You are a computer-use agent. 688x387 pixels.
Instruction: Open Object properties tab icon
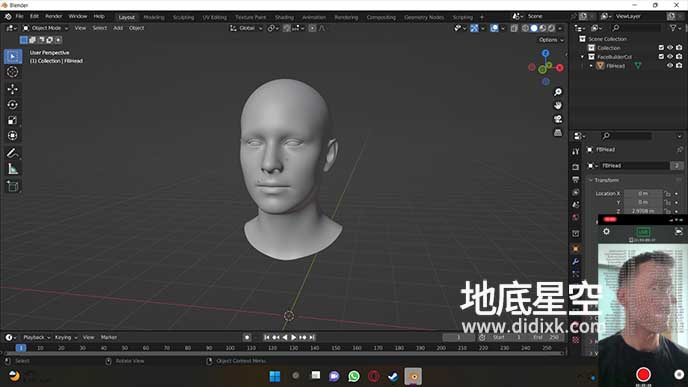(576, 248)
